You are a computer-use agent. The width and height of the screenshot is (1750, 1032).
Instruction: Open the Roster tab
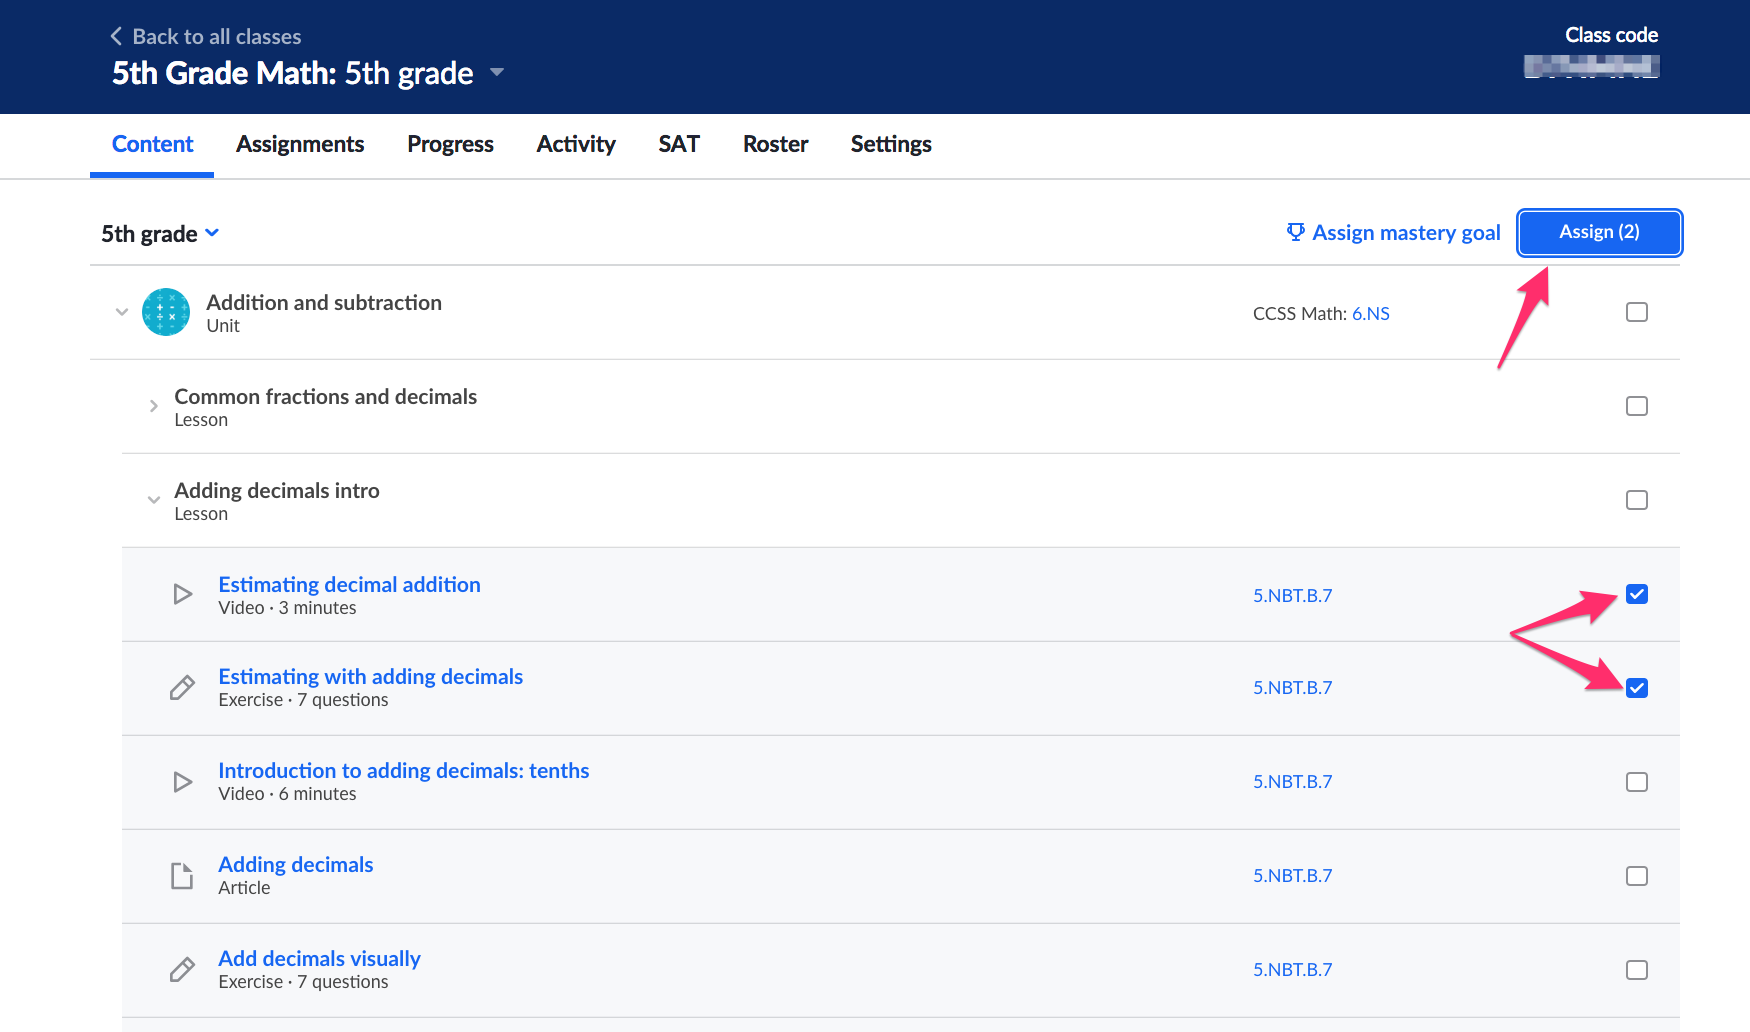775,145
